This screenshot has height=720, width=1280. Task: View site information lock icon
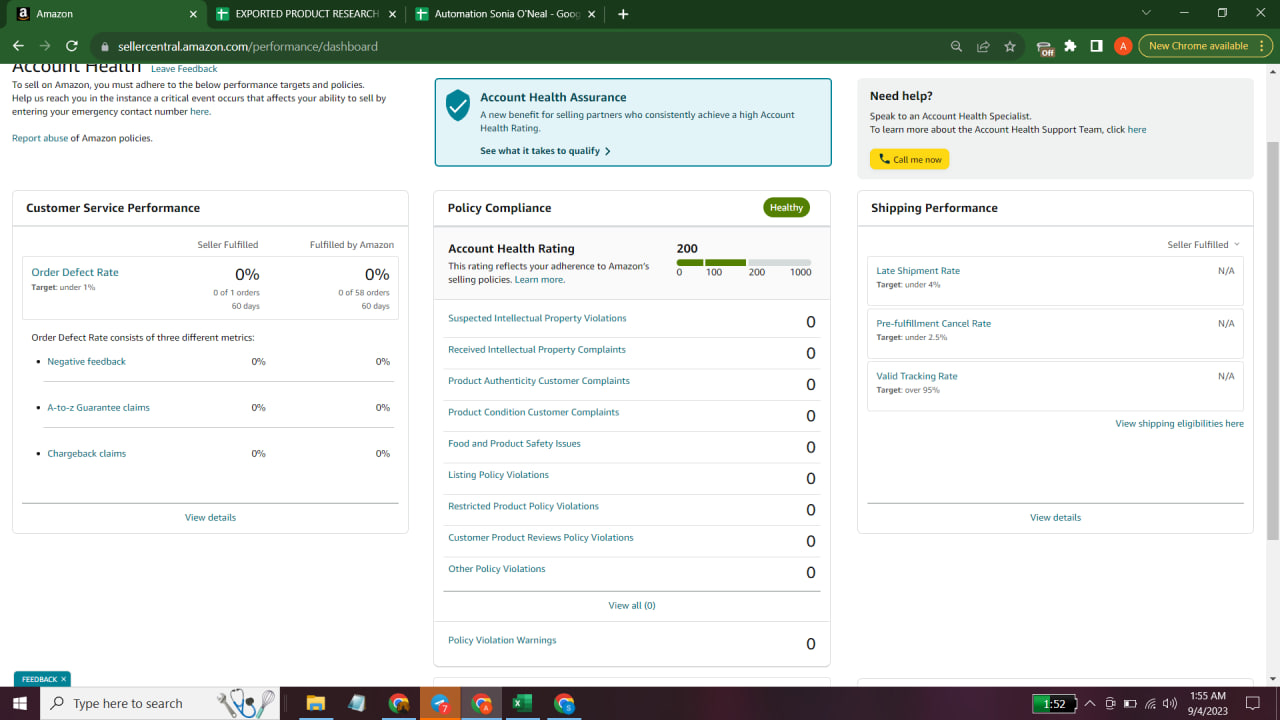[105, 46]
